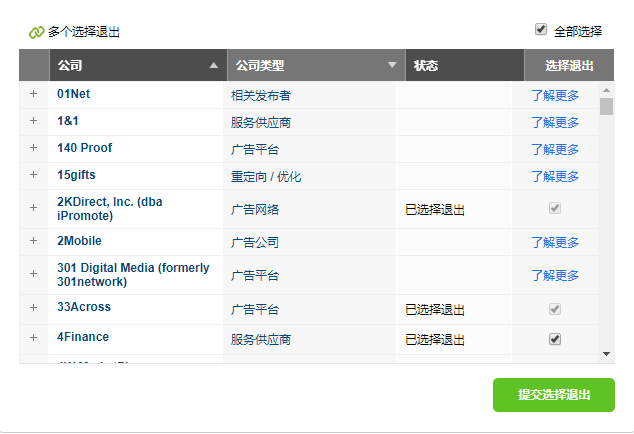
Task: Toggle the opt-out checkbox for 4Finance
Action: (x=555, y=339)
